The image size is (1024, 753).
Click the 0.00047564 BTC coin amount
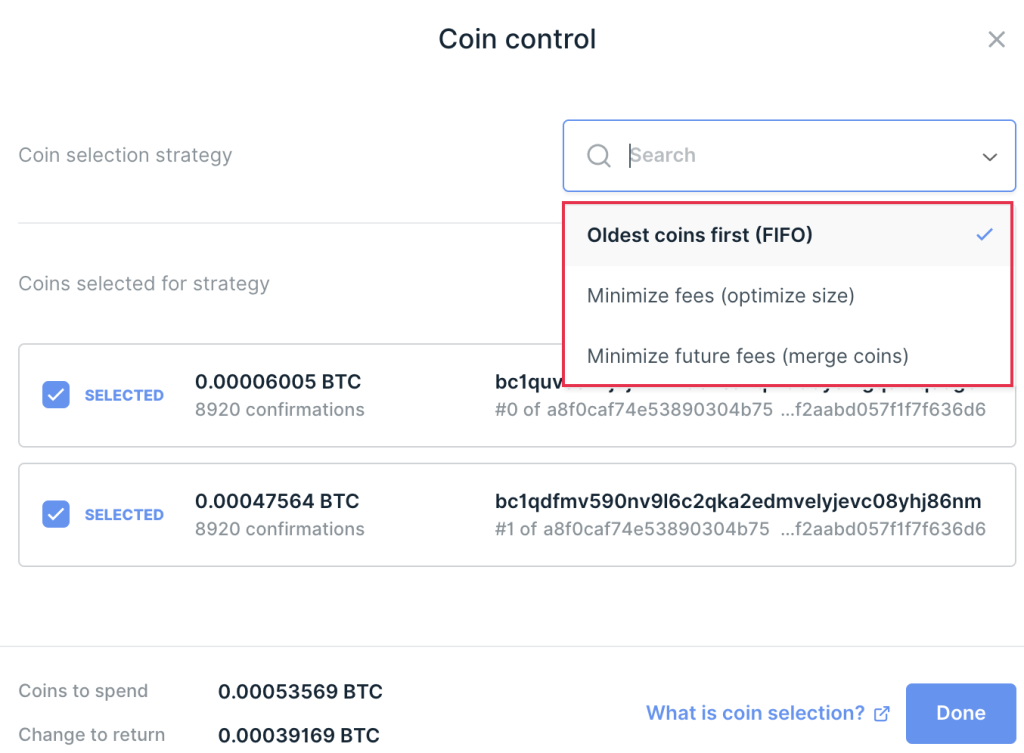pos(277,501)
